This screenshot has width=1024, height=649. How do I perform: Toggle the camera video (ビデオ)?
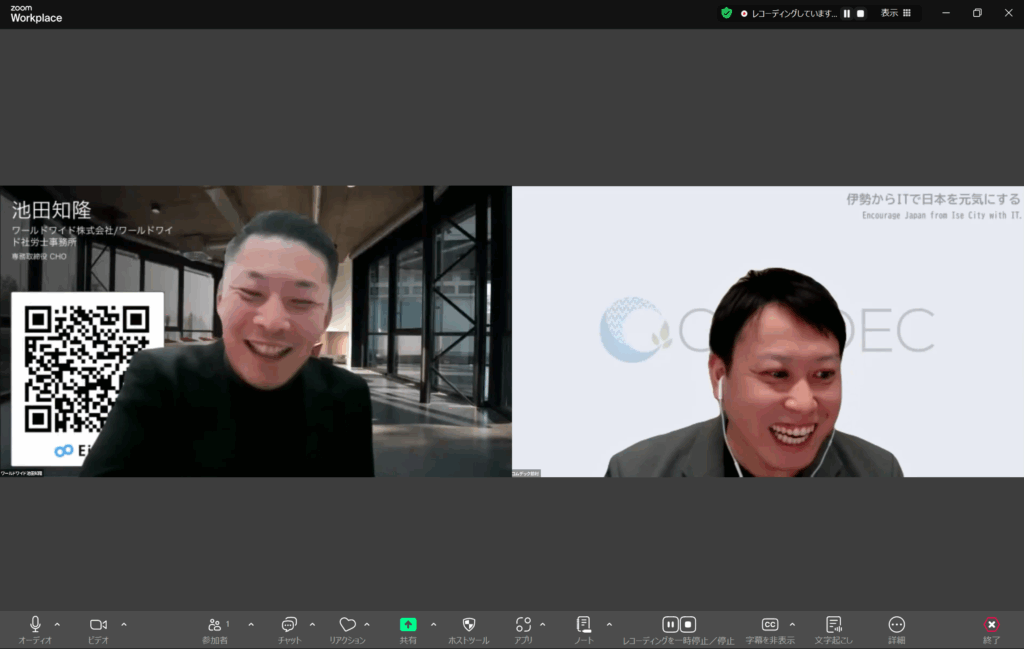98,625
